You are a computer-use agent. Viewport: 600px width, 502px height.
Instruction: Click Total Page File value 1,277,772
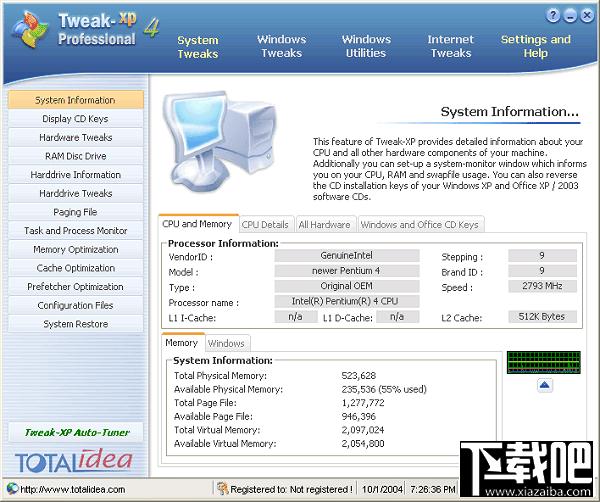[x=363, y=403]
